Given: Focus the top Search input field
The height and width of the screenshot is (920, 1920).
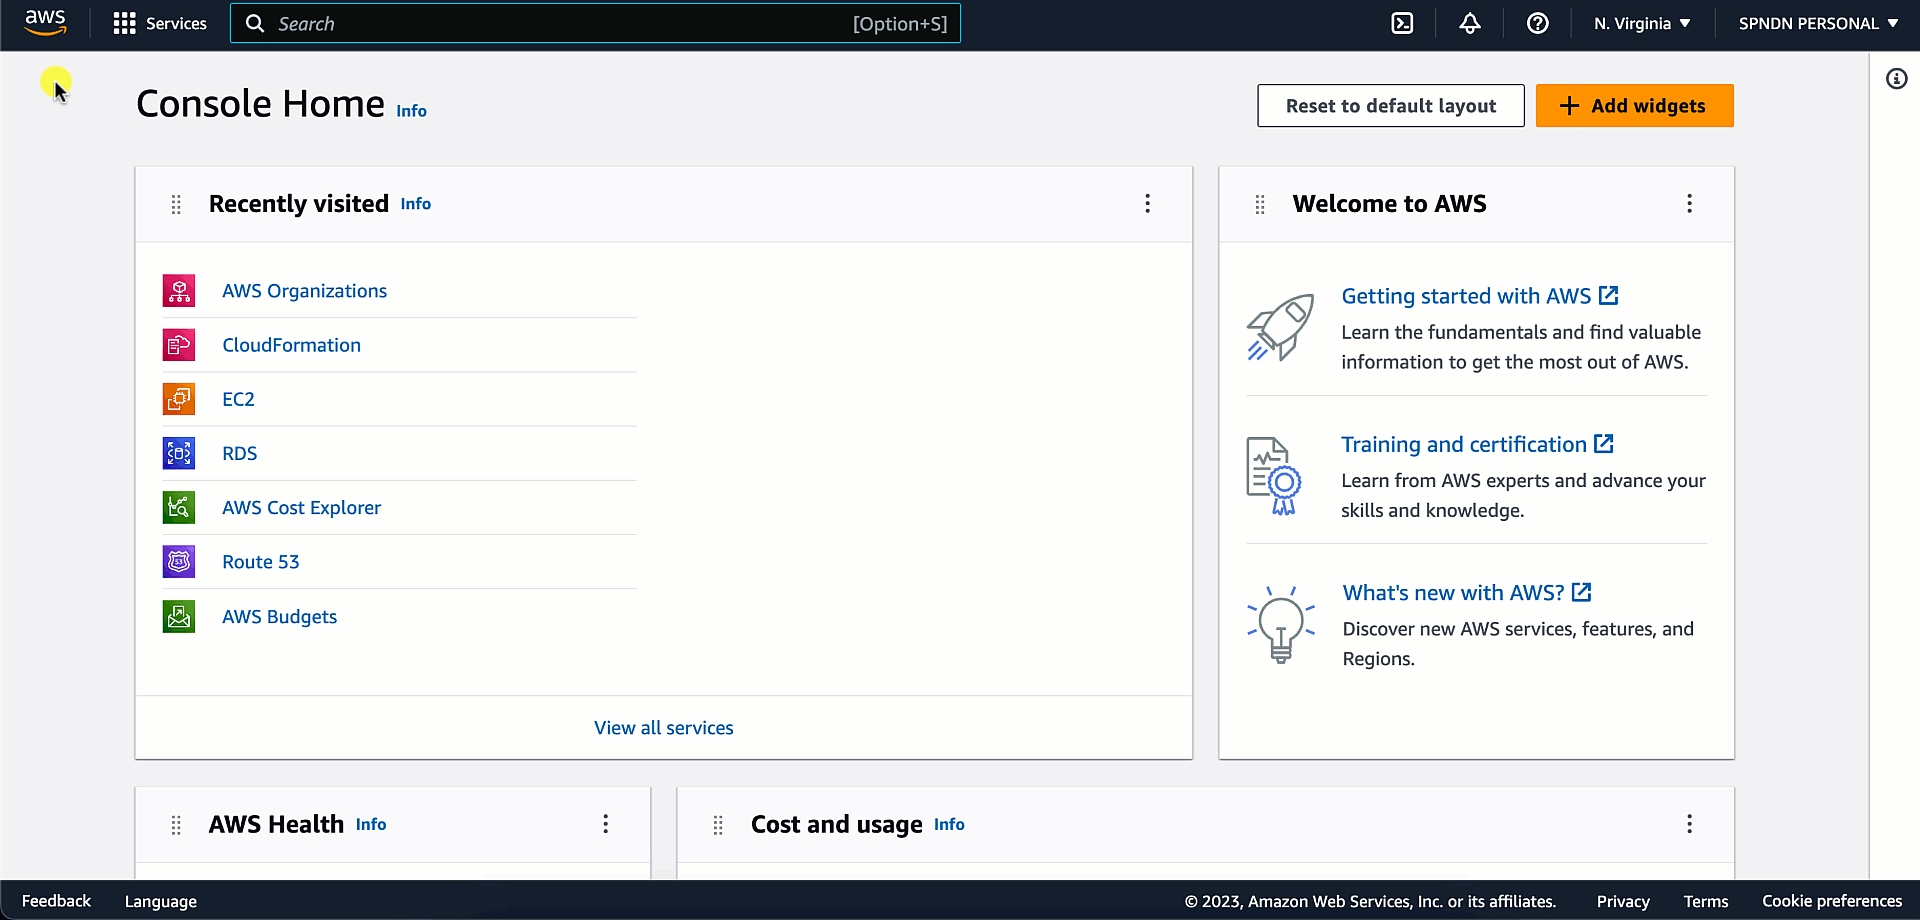Looking at the screenshot, I should coord(560,23).
